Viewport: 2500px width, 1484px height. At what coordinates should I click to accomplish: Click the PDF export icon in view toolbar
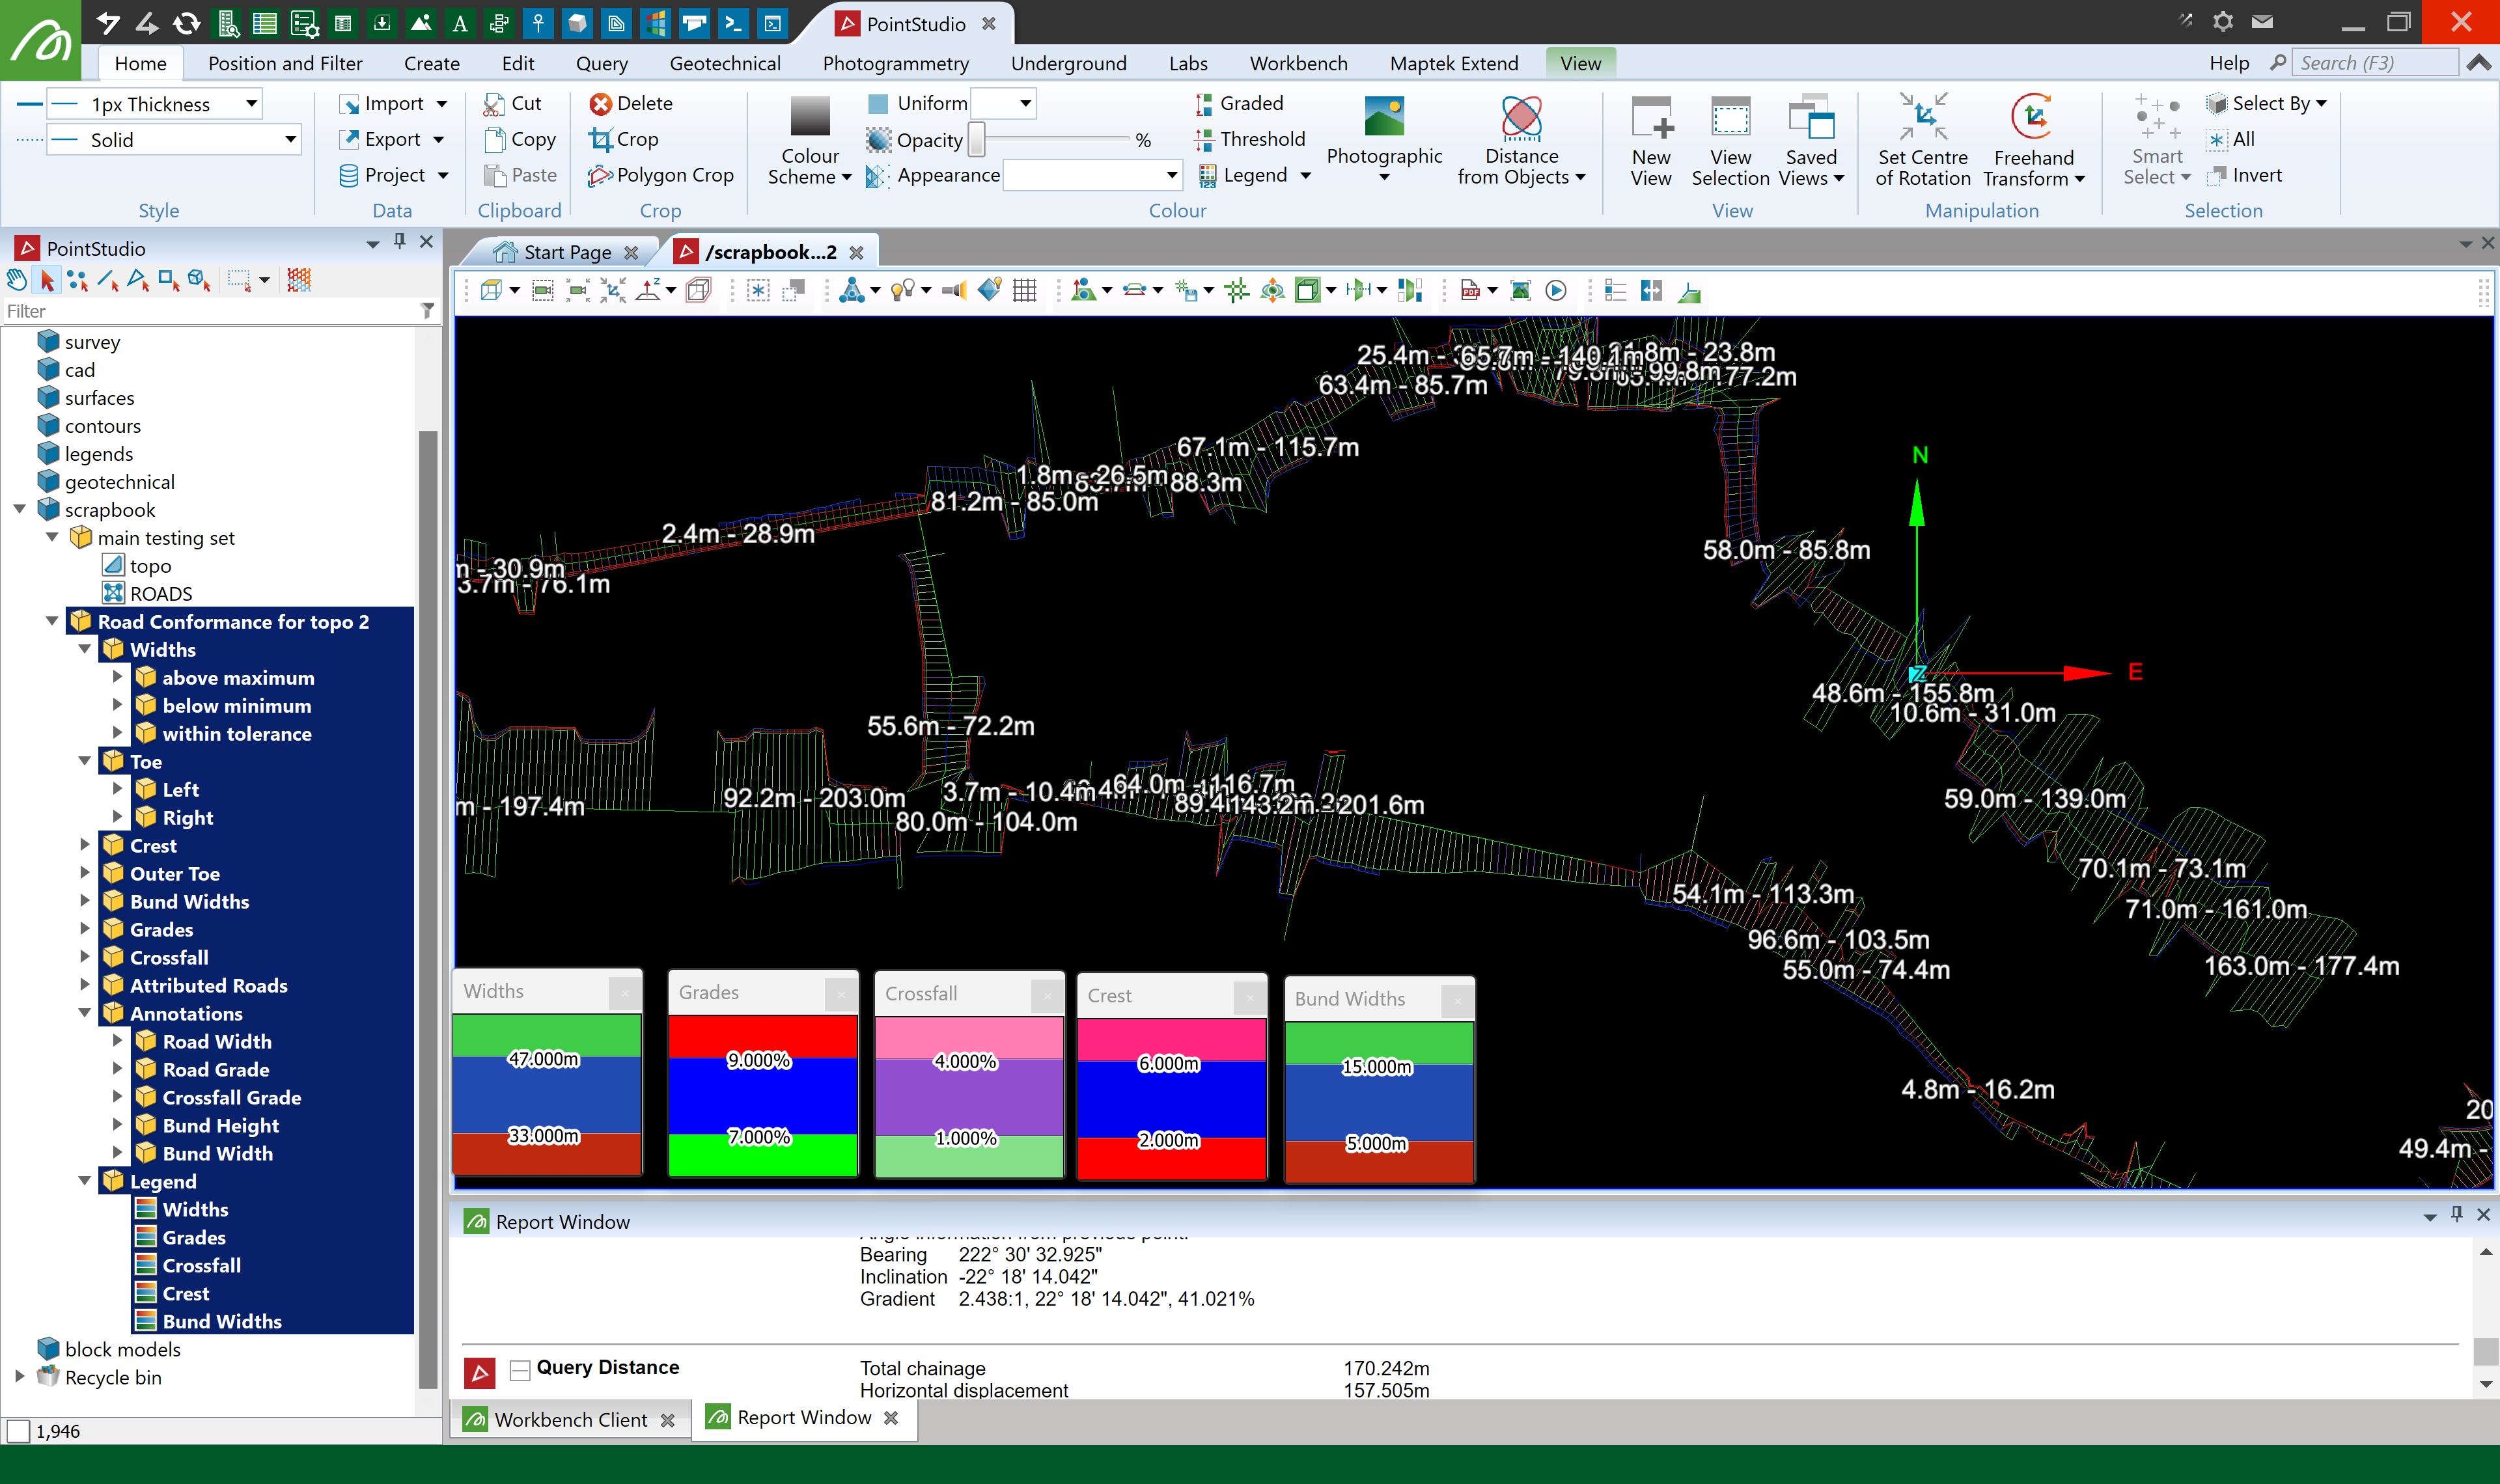coord(1469,291)
